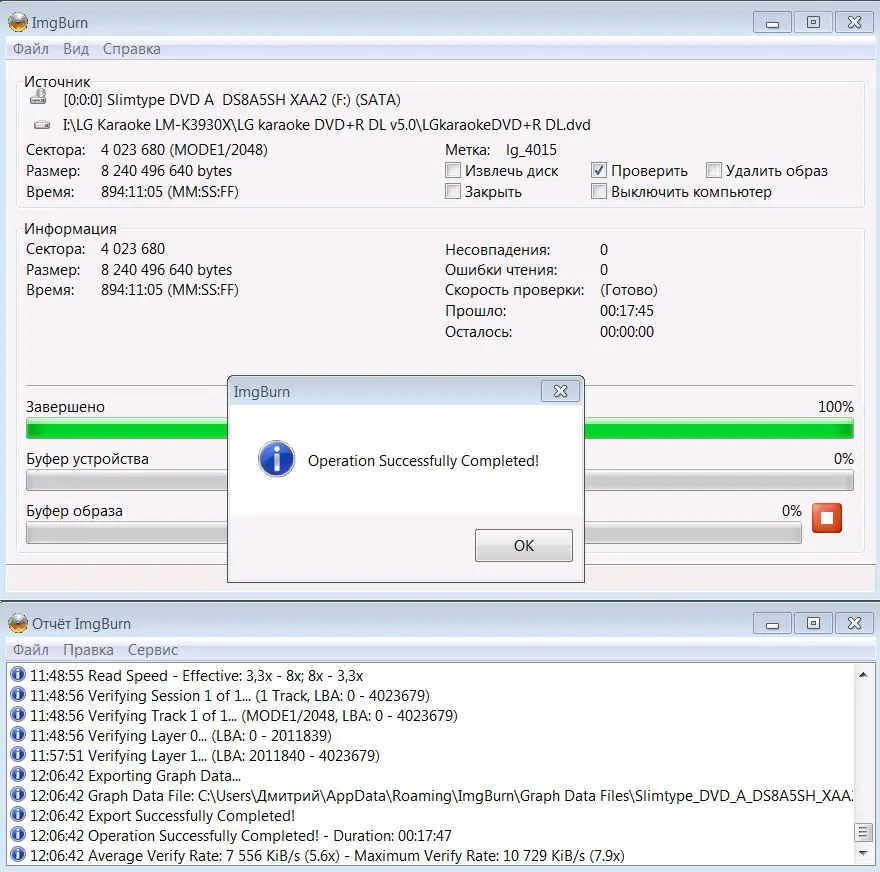Maximize the ImgBurn log window
The height and width of the screenshot is (872, 880).
pos(813,623)
